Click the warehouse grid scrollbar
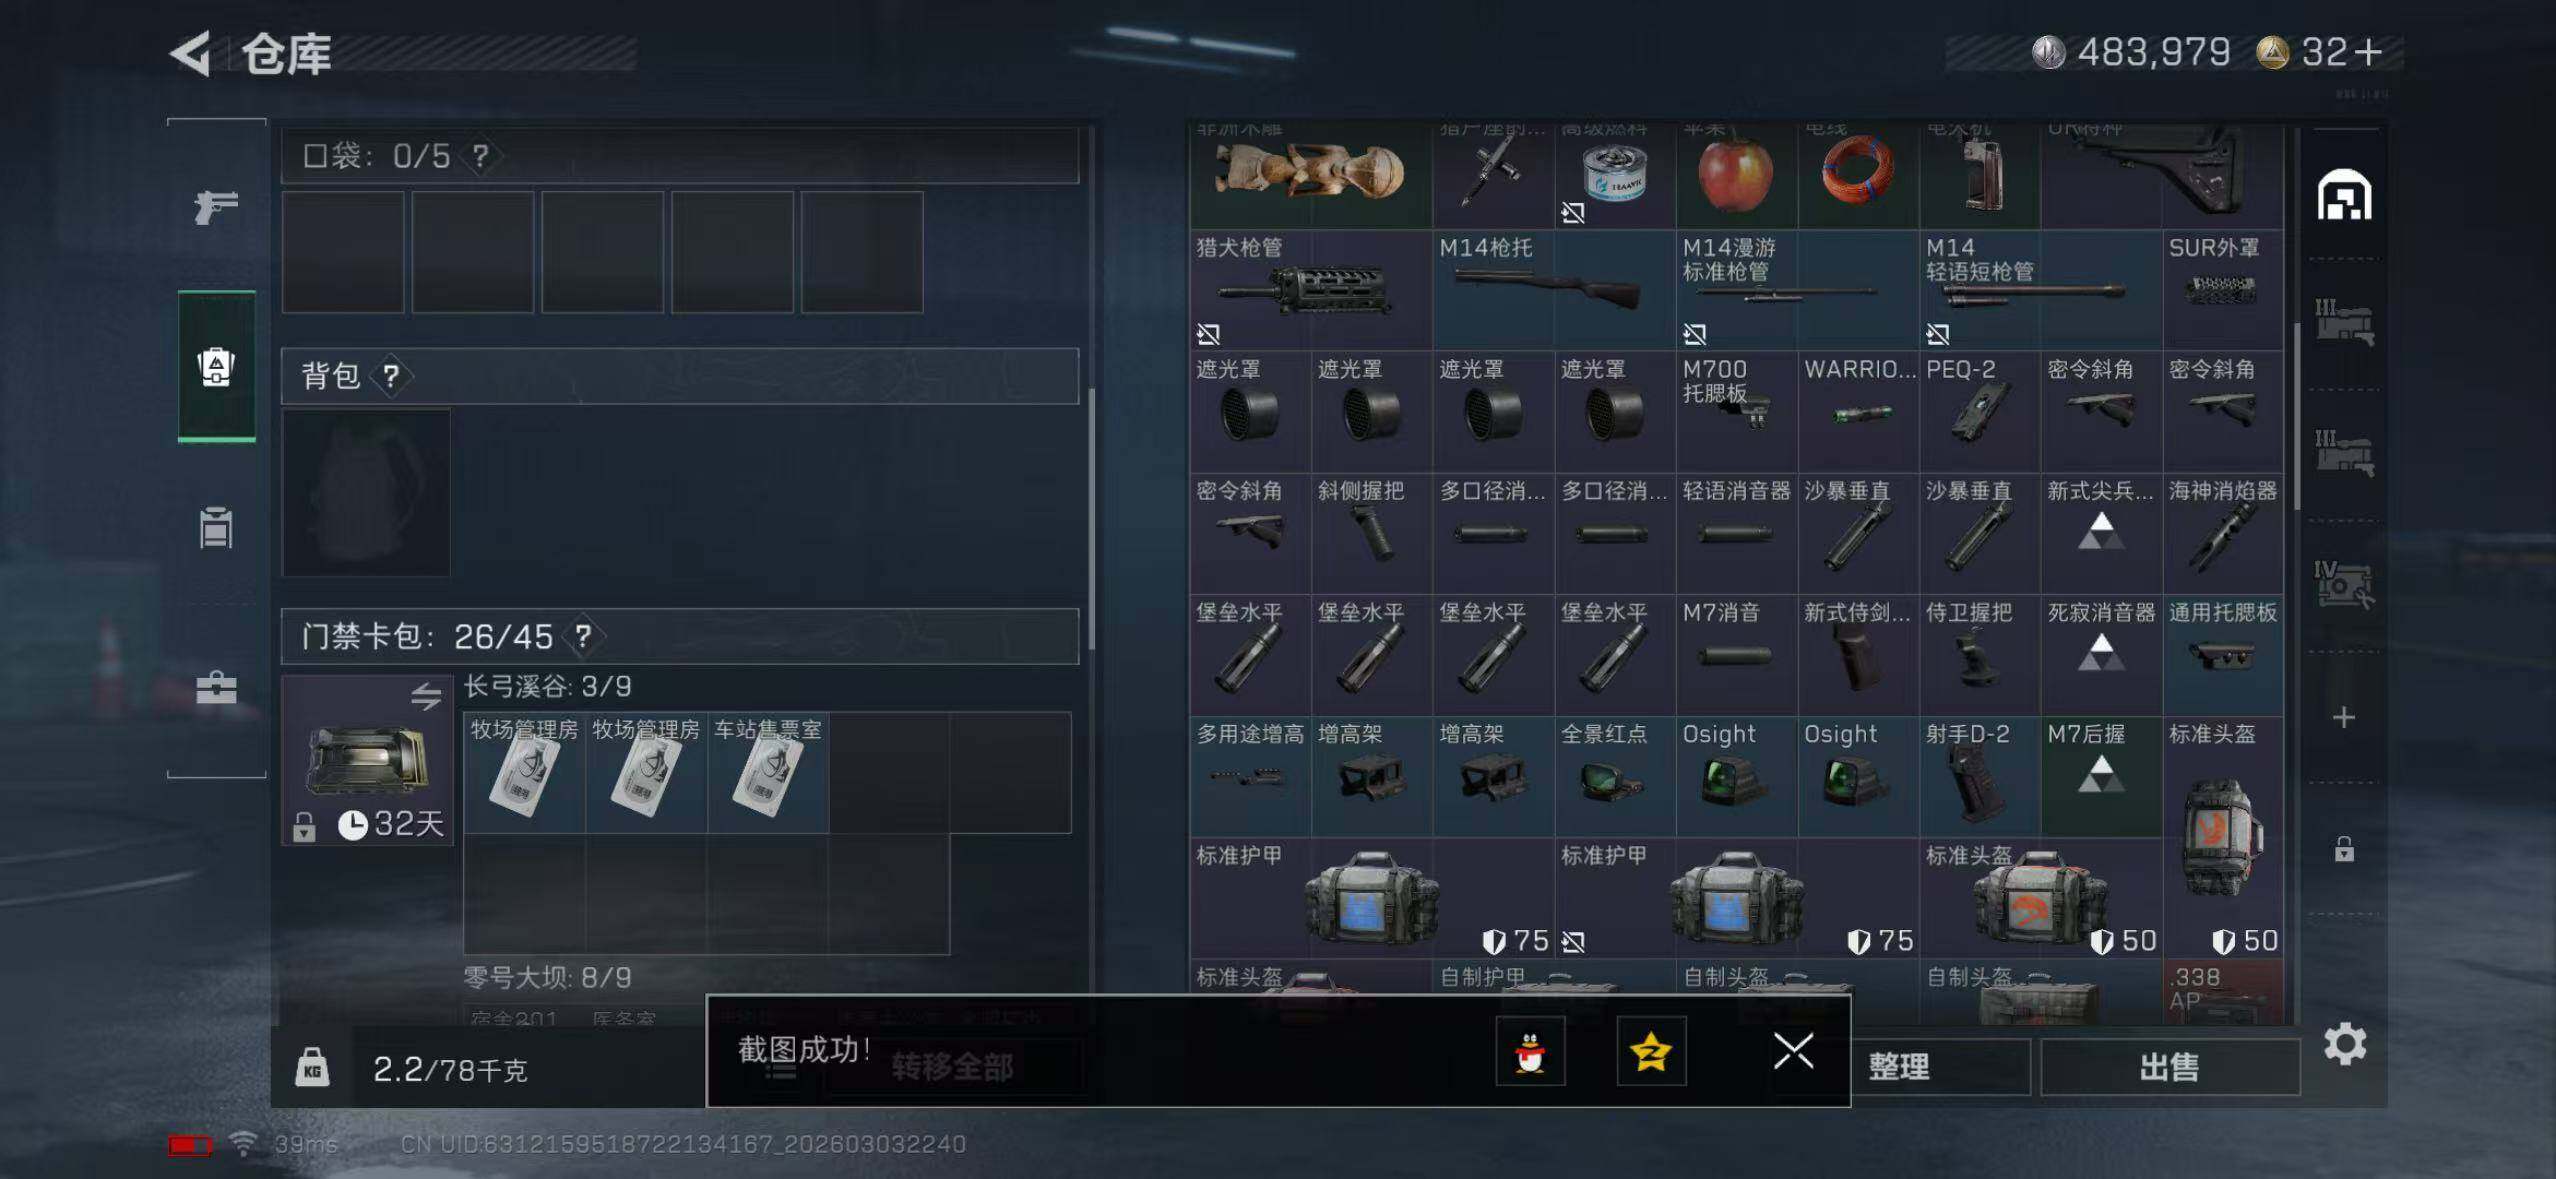 click(2297, 415)
